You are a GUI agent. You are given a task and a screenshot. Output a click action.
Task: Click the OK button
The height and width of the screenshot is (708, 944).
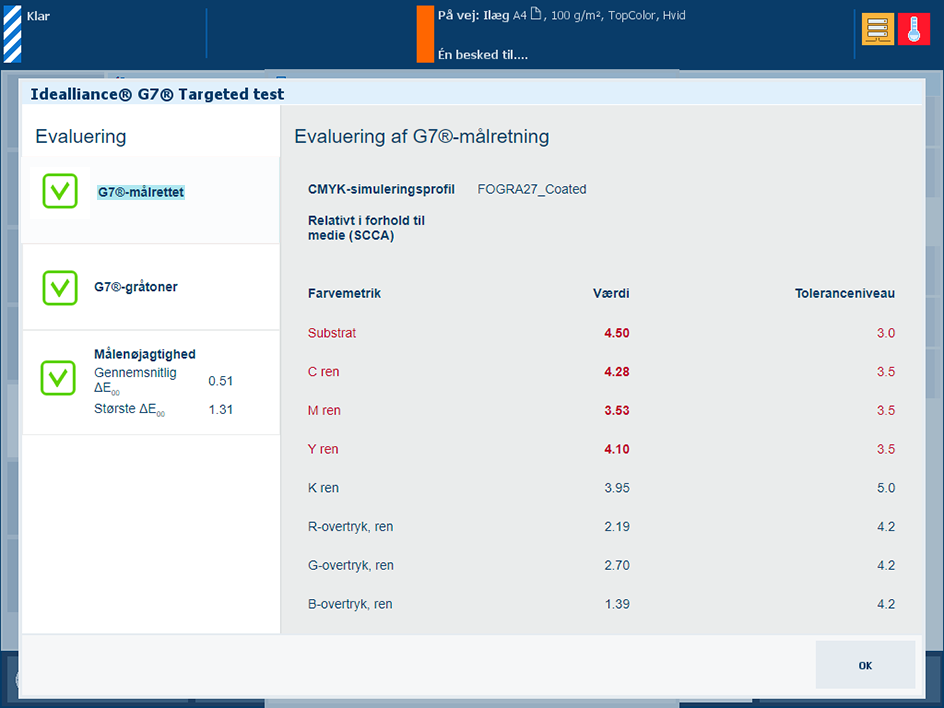[865, 665]
